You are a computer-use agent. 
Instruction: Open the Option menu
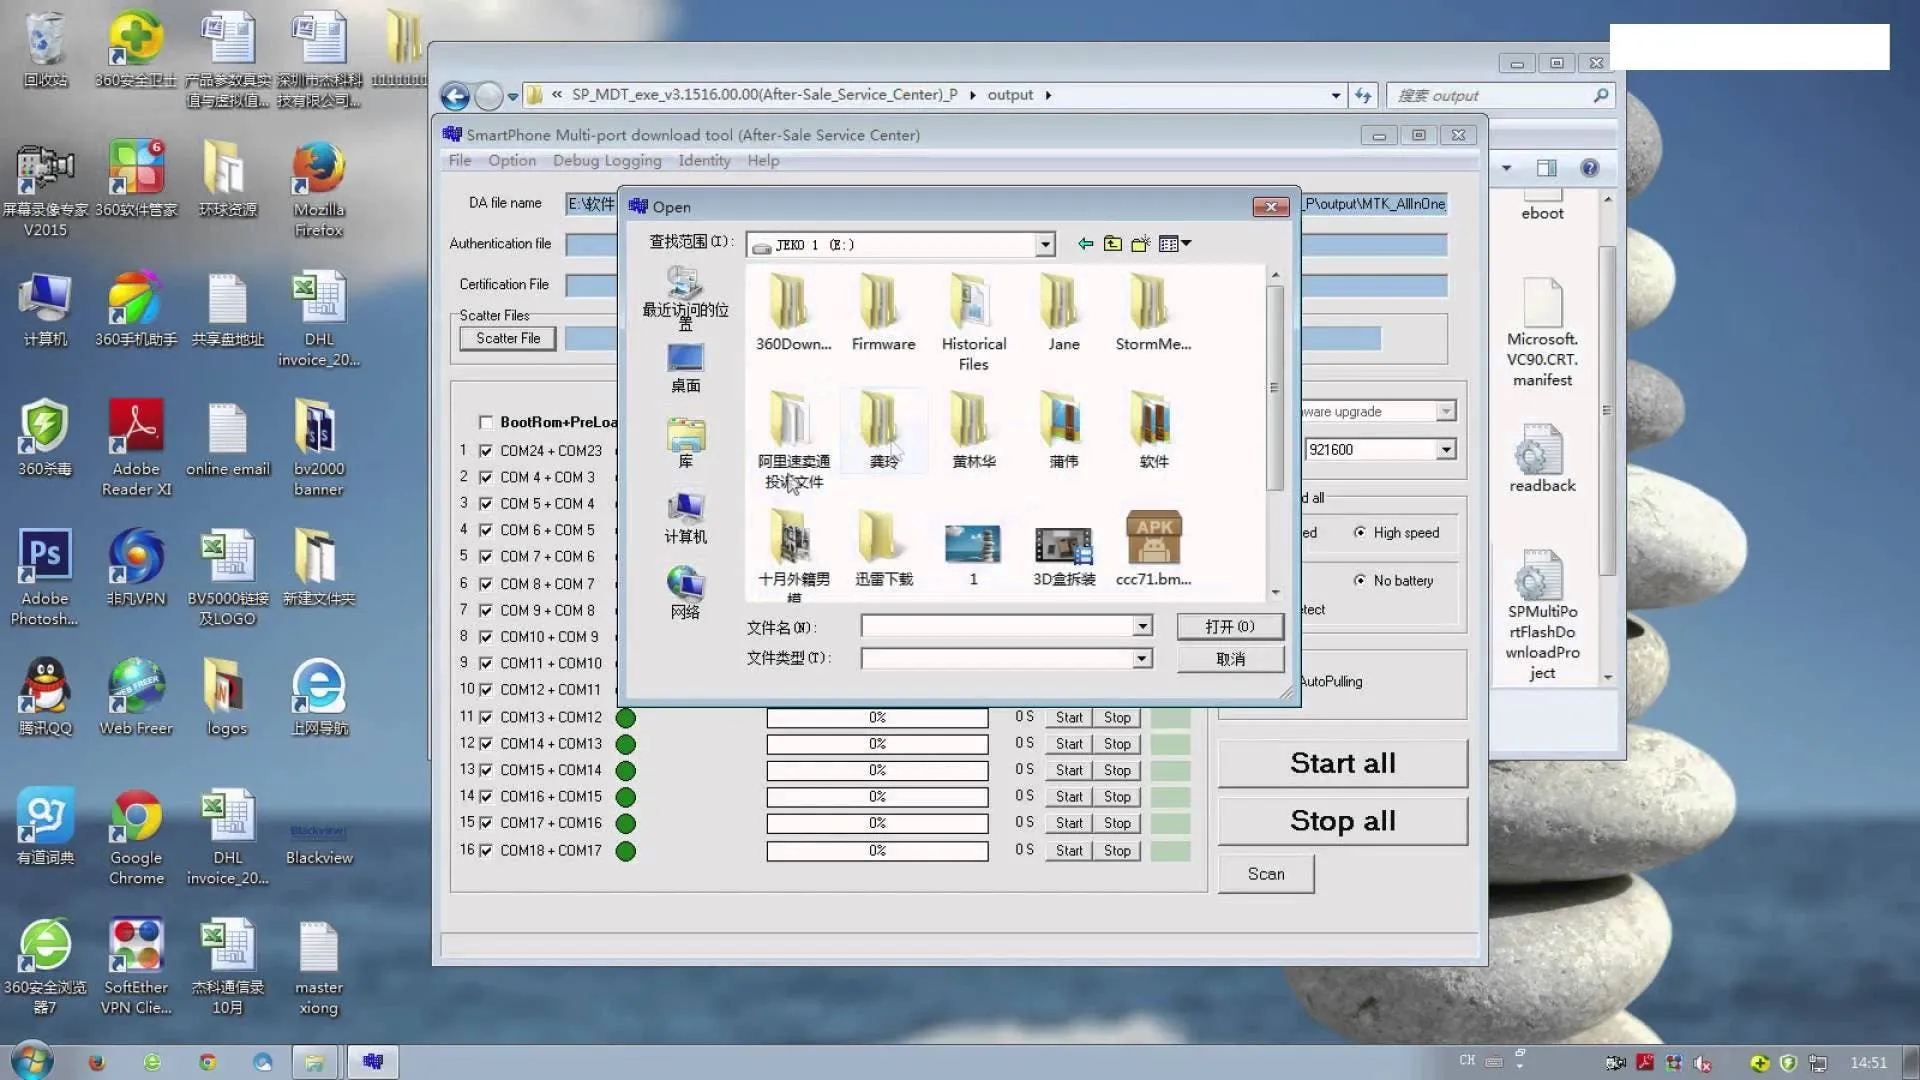(x=511, y=161)
